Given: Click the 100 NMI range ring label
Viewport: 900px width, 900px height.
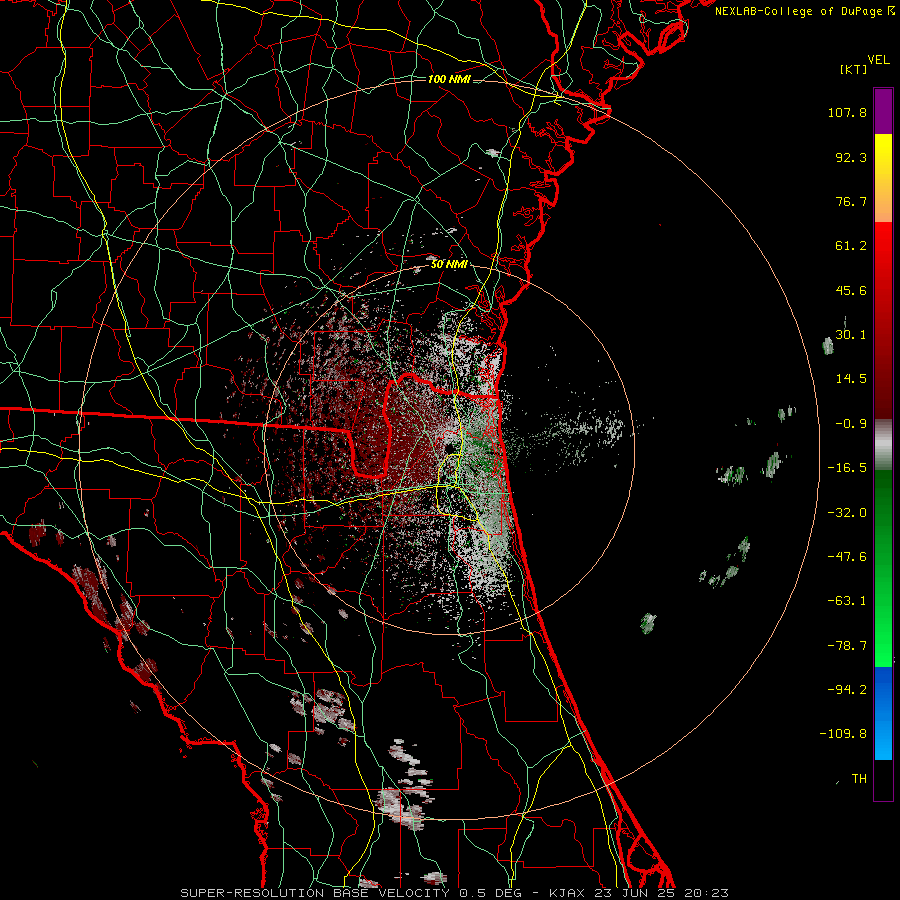Looking at the screenshot, I should [x=449, y=79].
